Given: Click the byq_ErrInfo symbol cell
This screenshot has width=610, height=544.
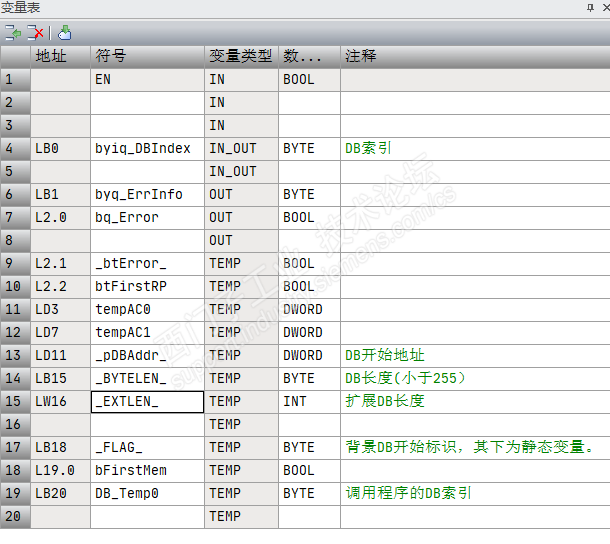Looking at the screenshot, I should point(147,195).
